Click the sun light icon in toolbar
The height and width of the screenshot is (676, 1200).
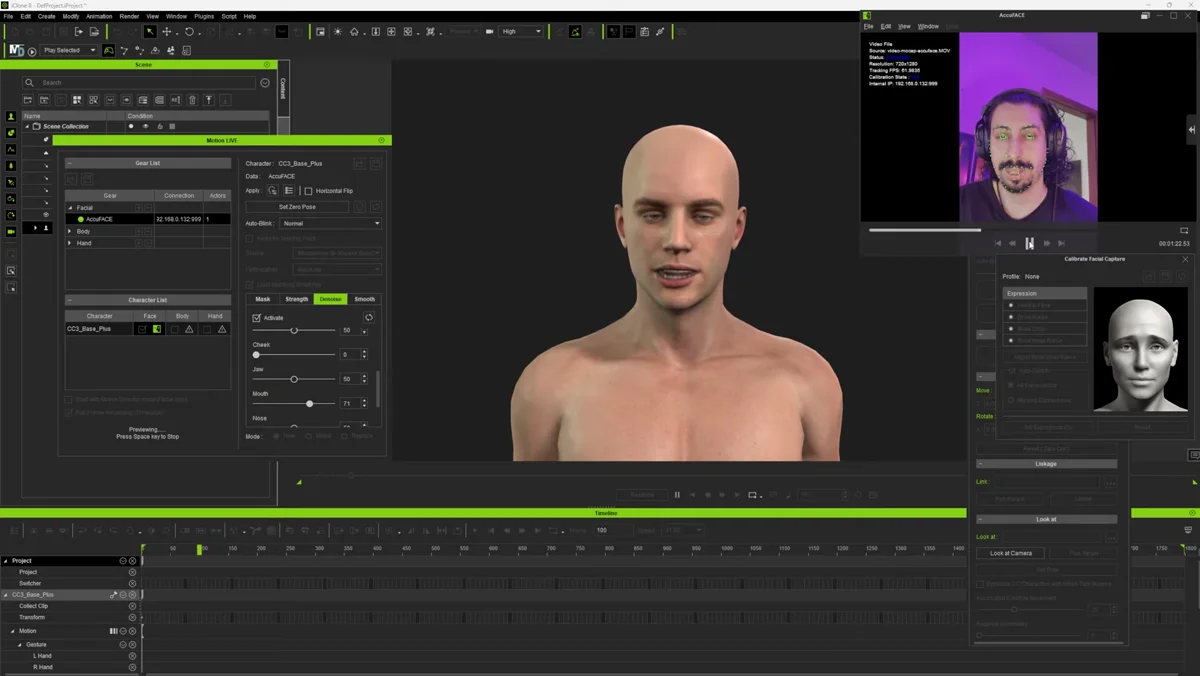click(x=338, y=32)
